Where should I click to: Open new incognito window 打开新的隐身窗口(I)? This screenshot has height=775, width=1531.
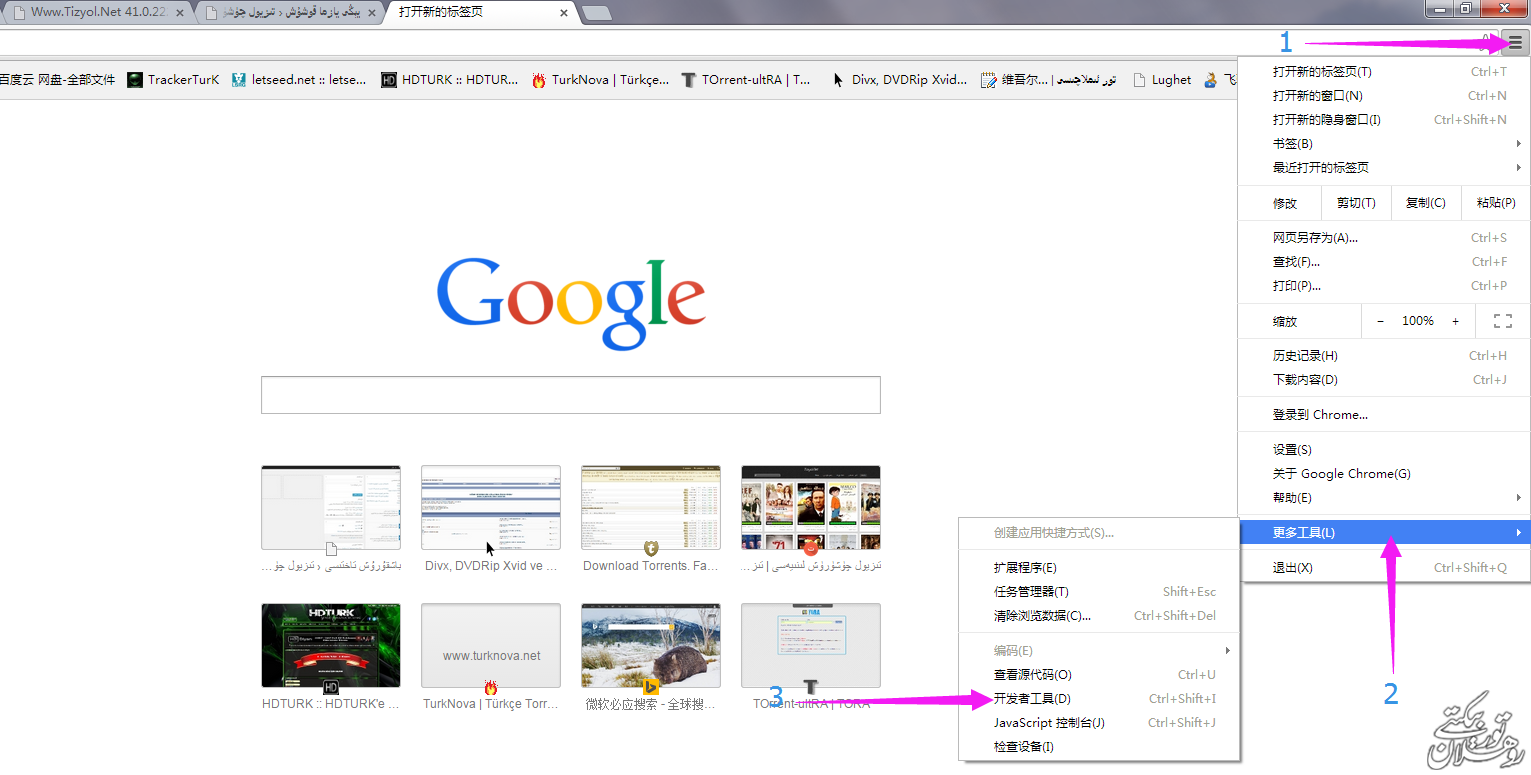point(1384,120)
